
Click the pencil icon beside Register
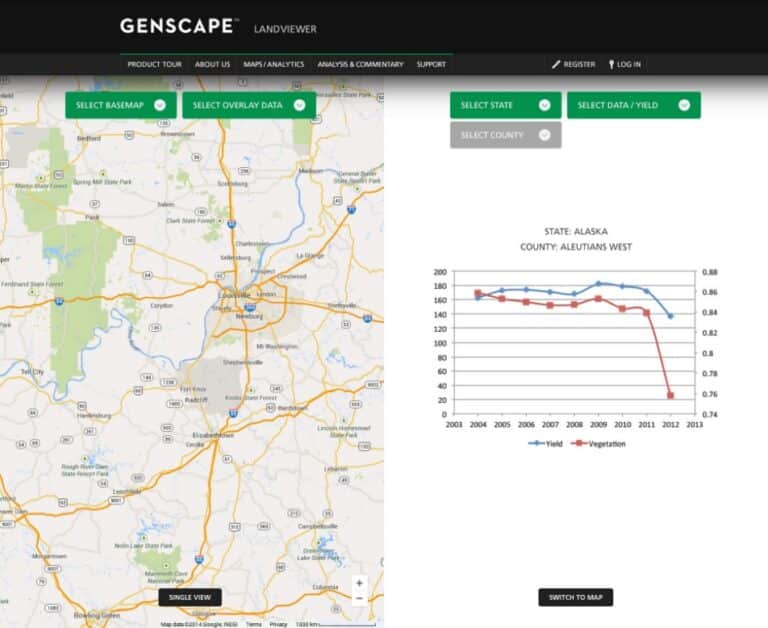(556, 64)
